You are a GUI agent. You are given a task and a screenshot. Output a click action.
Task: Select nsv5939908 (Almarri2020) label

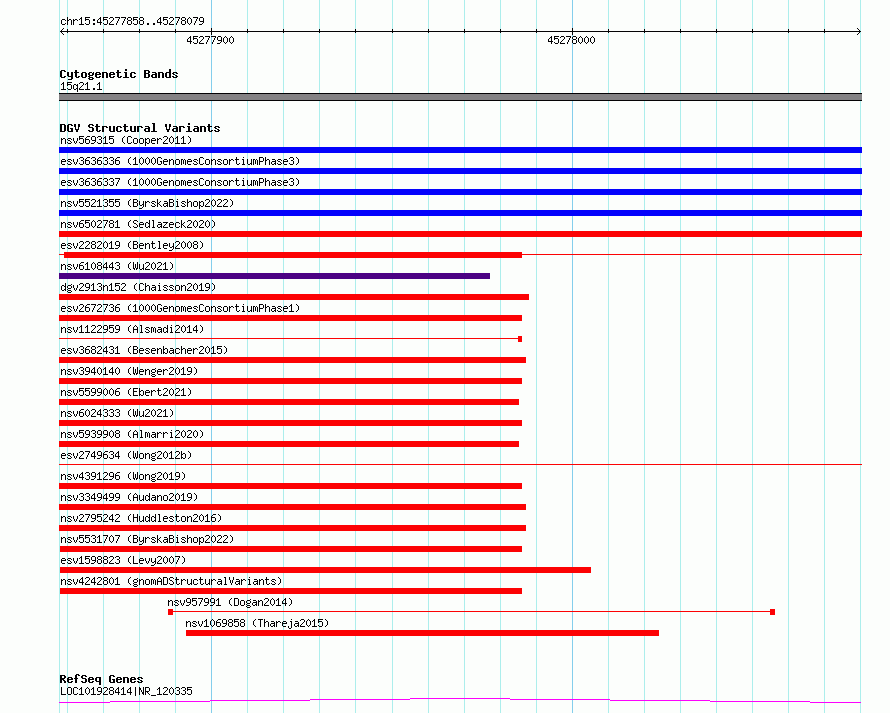pyautogui.click(x=132, y=434)
